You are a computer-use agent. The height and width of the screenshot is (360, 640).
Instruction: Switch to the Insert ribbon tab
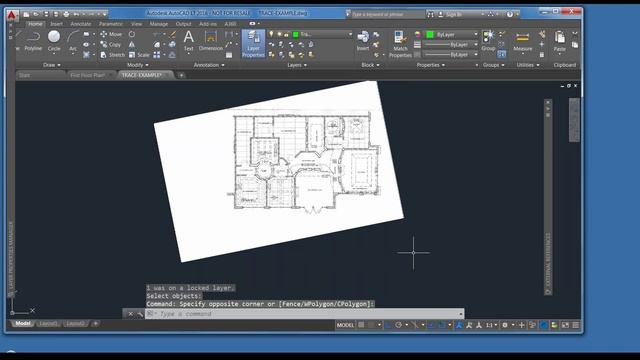[56, 24]
